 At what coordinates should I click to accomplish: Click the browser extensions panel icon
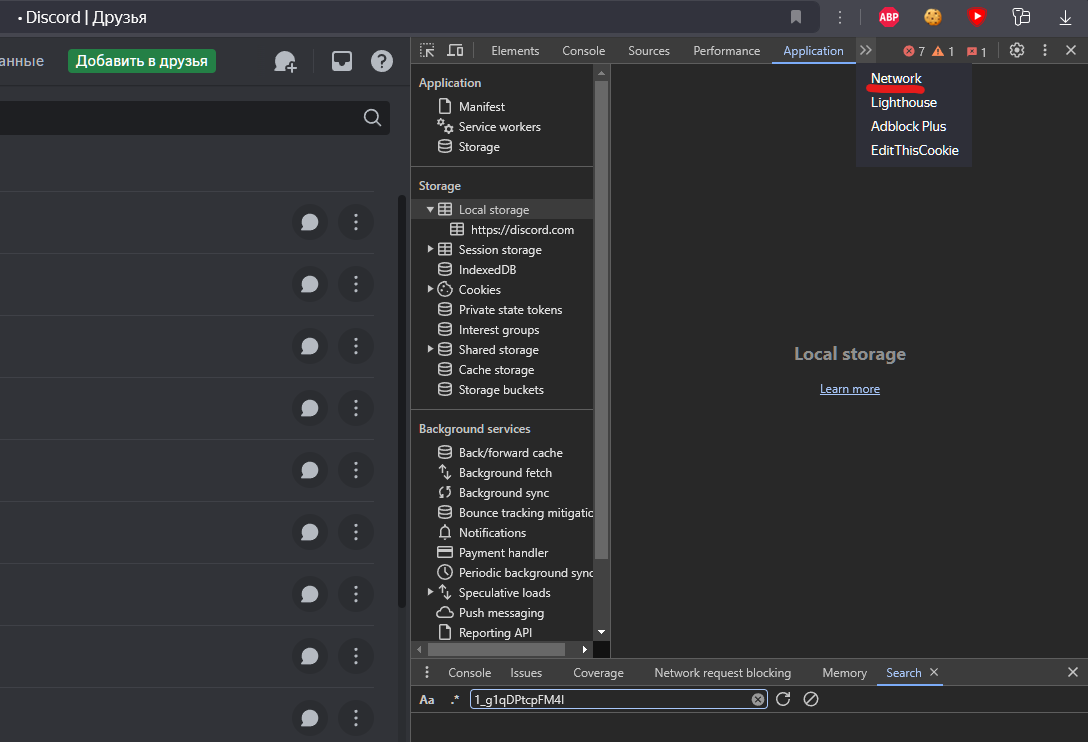click(x=1021, y=17)
